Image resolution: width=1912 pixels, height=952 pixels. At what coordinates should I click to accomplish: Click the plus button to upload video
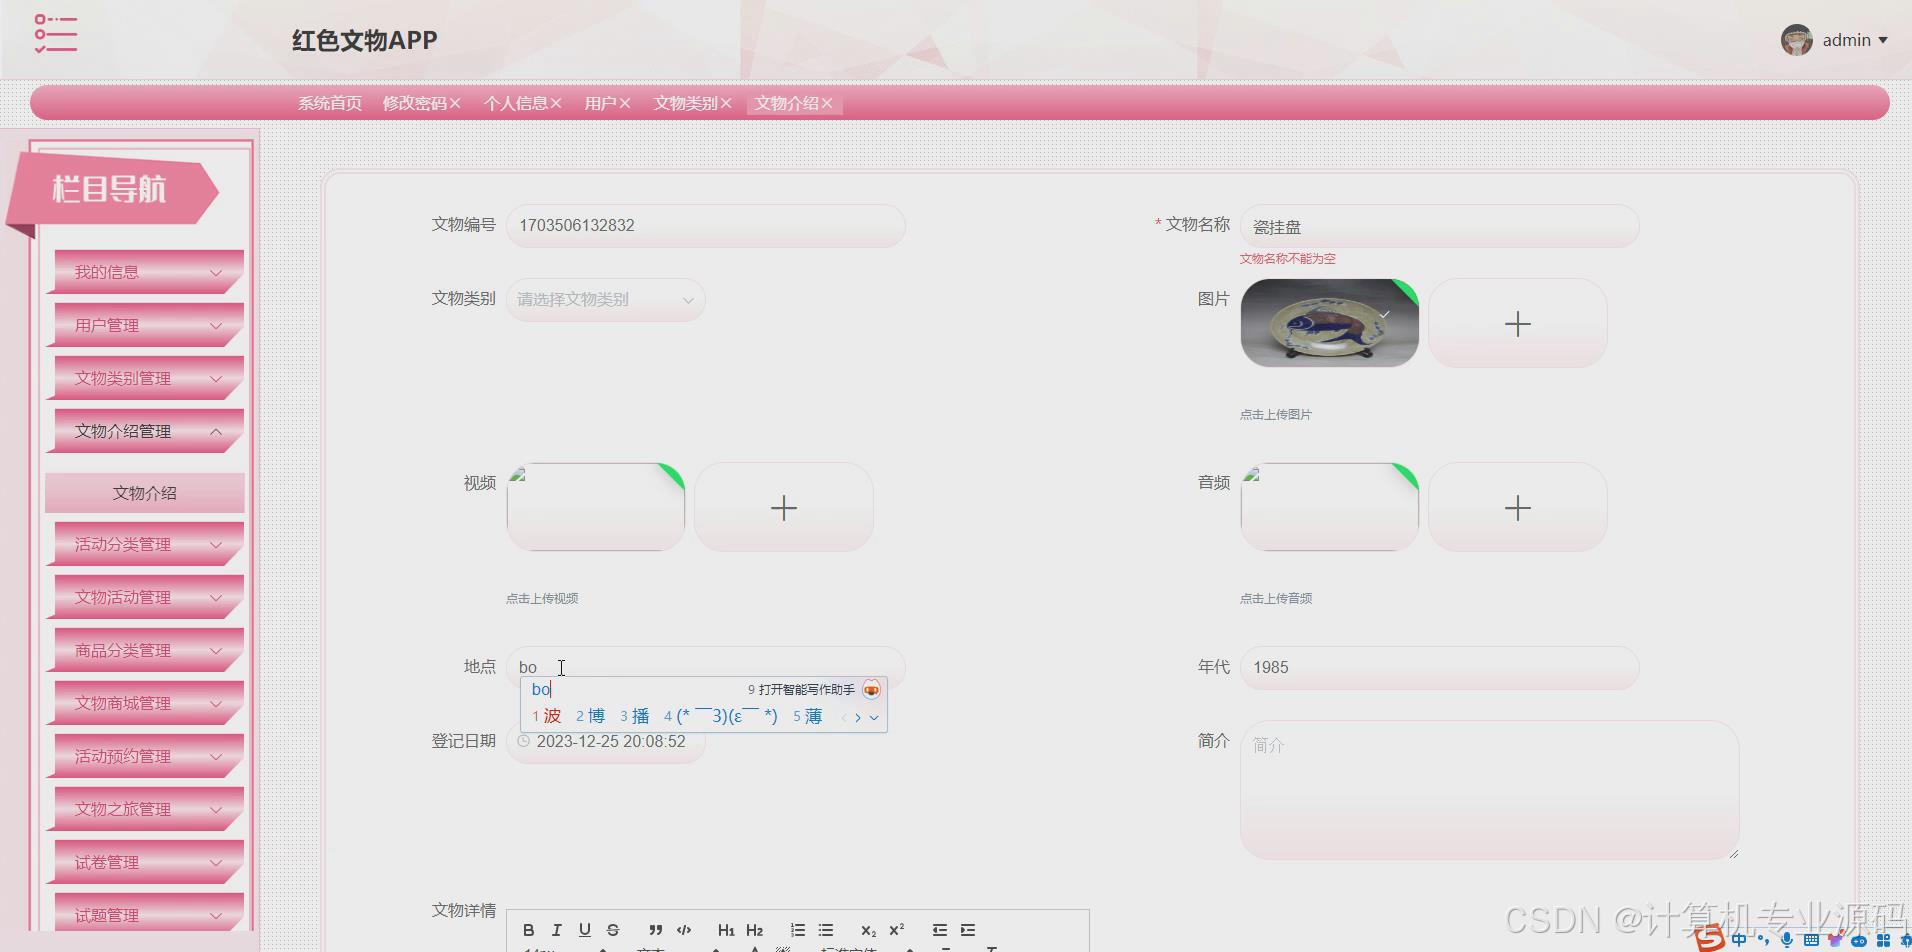[x=783, y=507]
